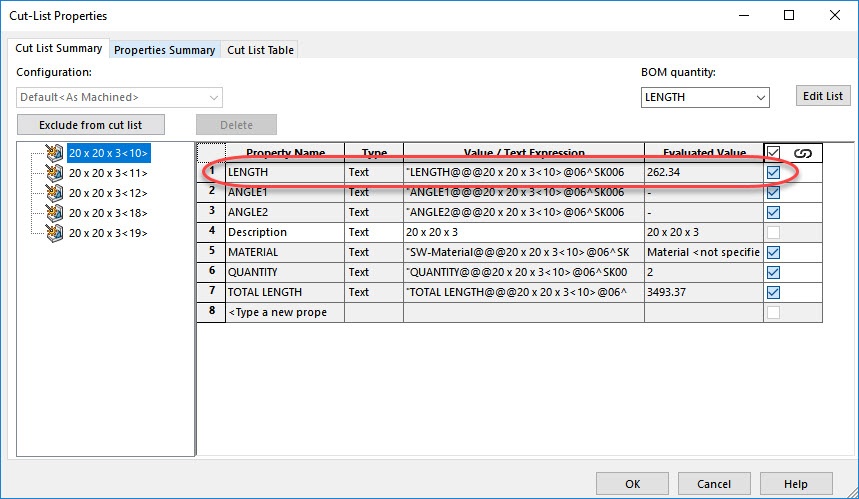859x499 pixels.
Task: Click QUANTITY evaluated value 2
Action: point(703,272)
